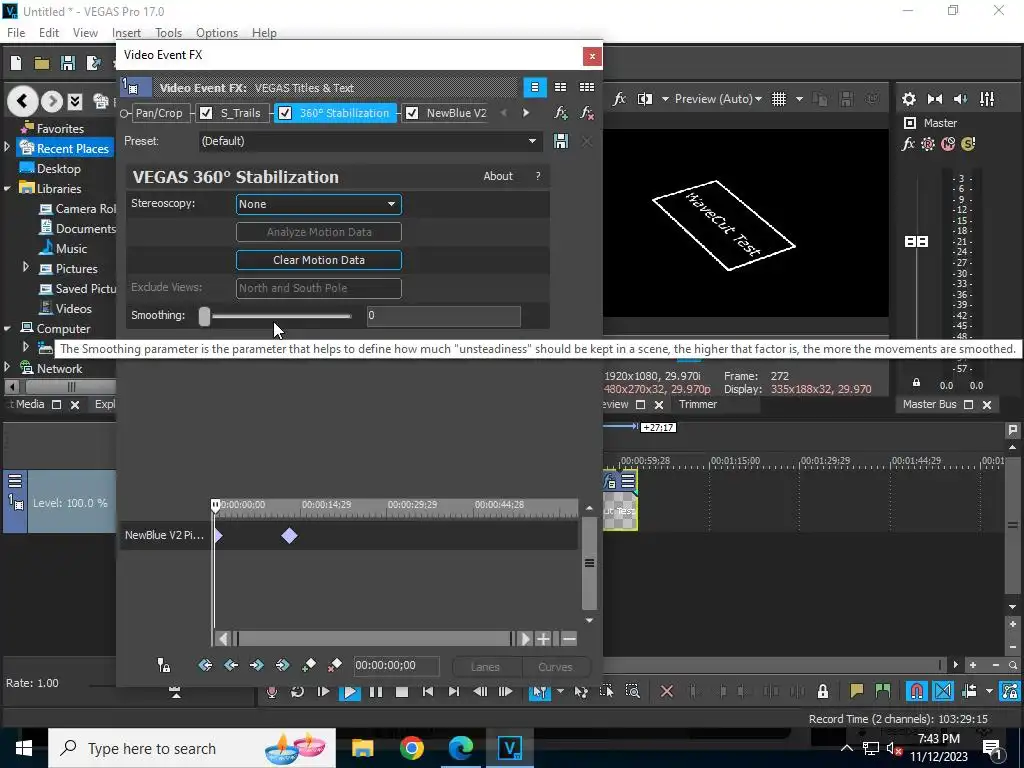Click the Insert Region green flags icon

point(882,691)
